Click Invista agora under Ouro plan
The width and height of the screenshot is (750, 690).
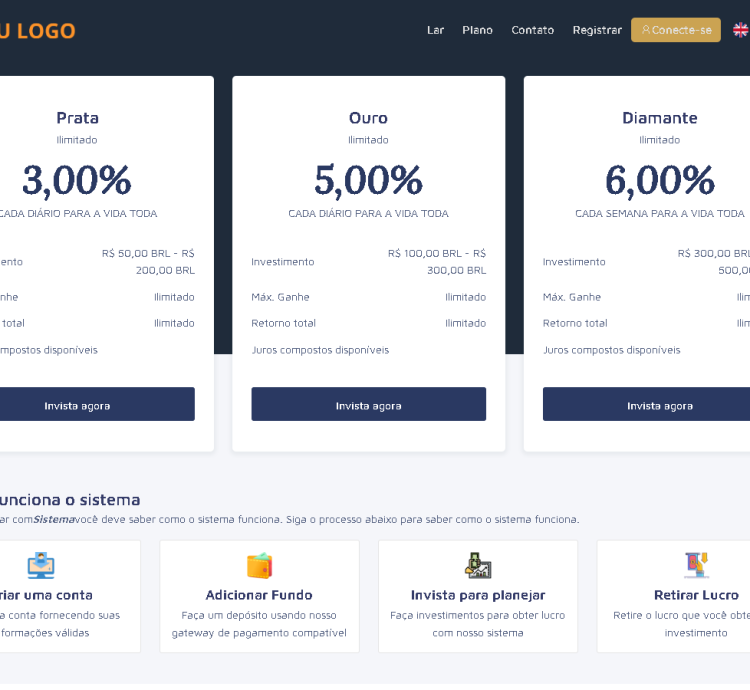point(368,404)
